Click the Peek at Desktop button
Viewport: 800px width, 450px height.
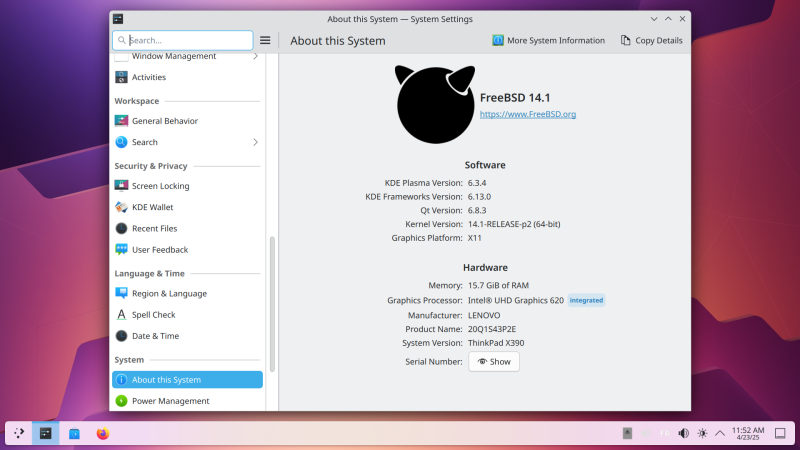(x=780, y=433)
